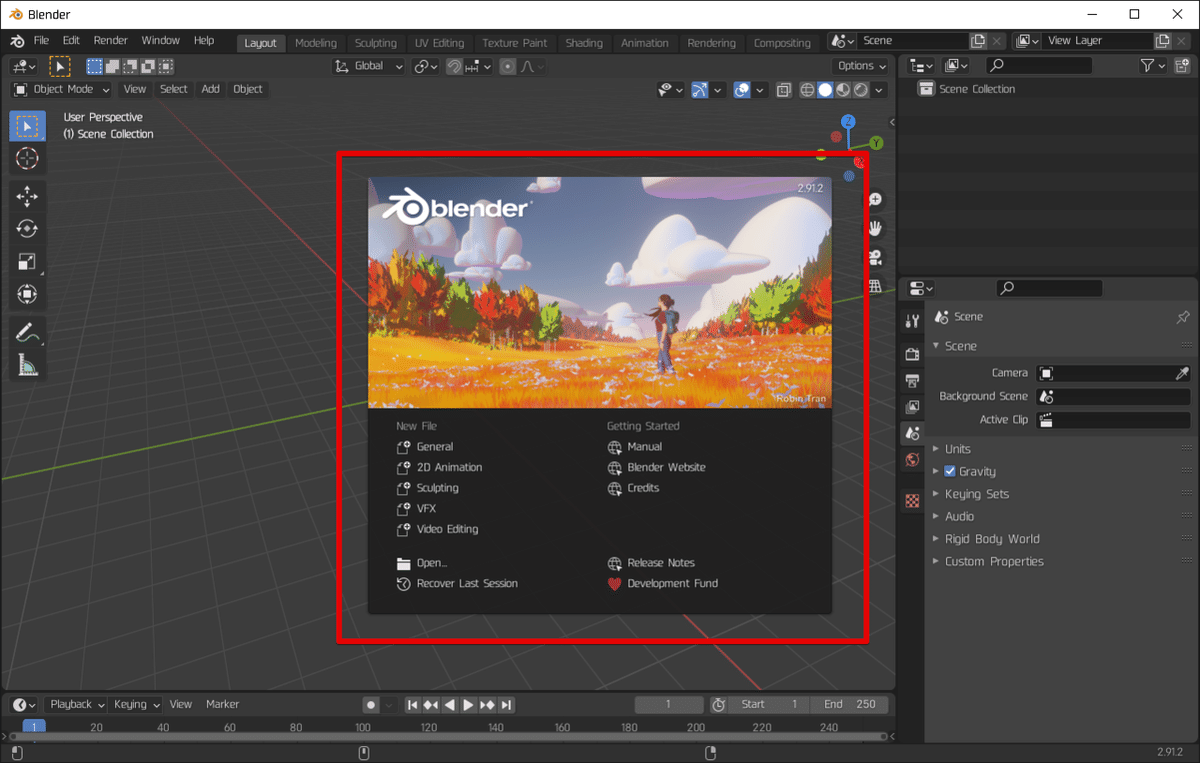
Task: Click the End frame 250 field
Action: [849, 704]
